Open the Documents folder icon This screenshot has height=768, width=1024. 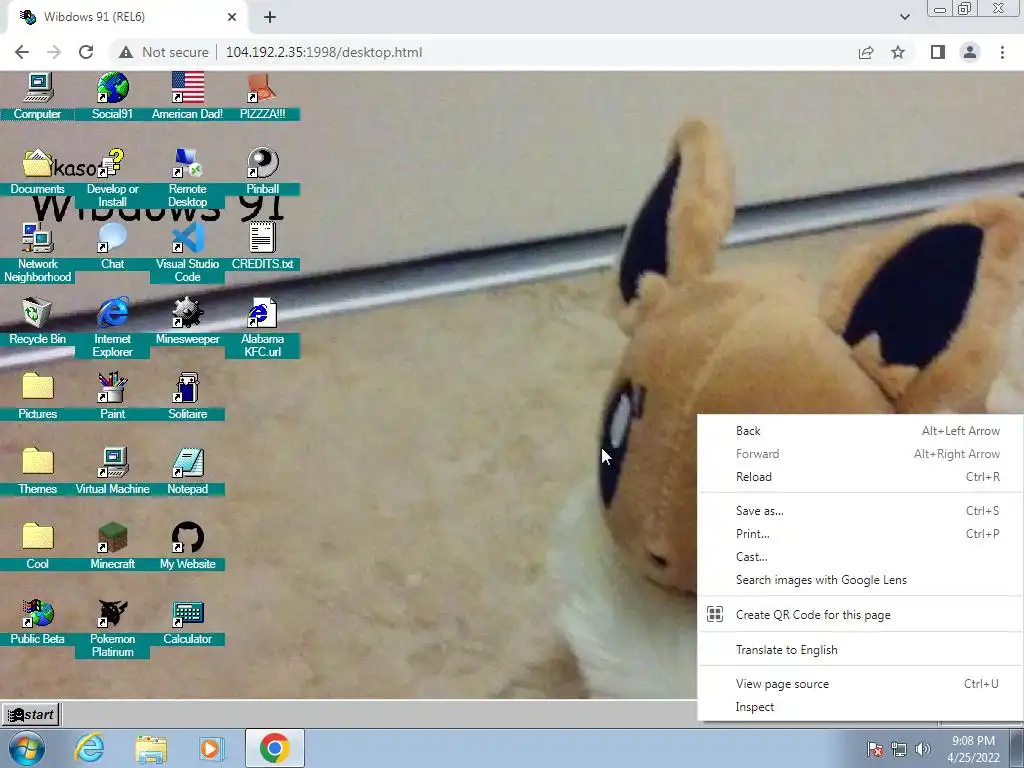pyautogui.click(x=37, y=164)
